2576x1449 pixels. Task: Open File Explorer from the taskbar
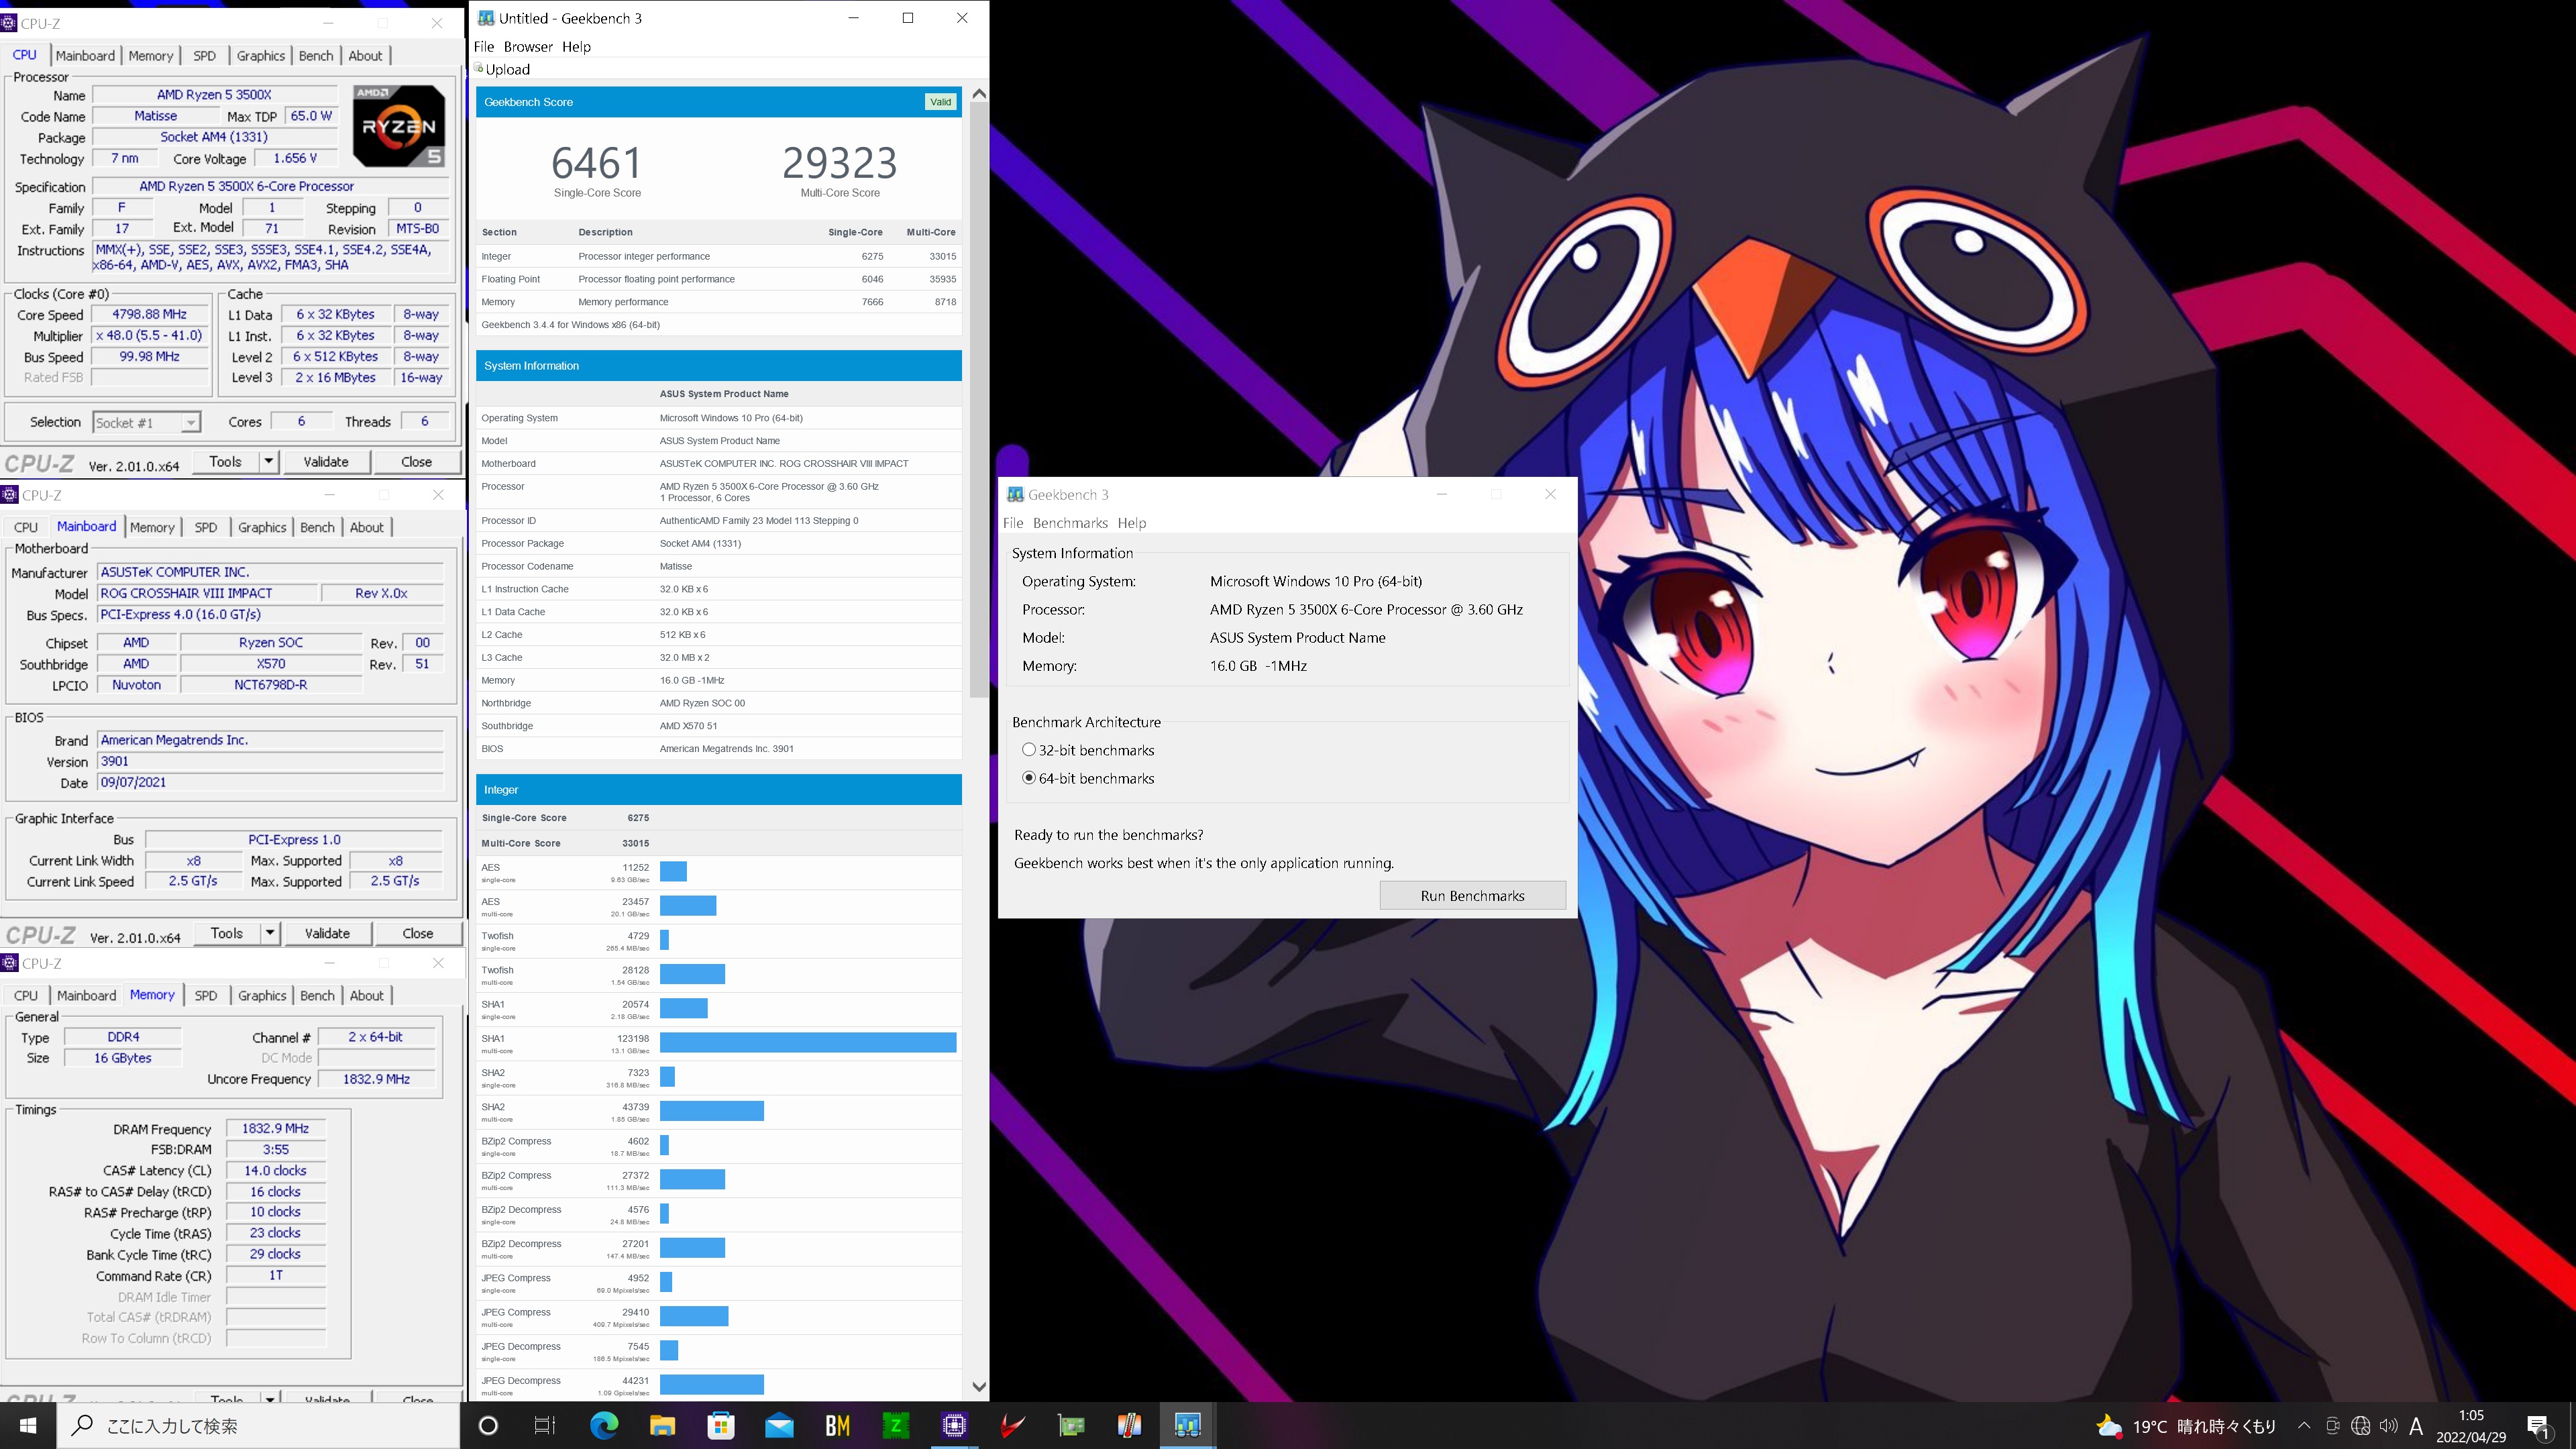pos(662,1425)
